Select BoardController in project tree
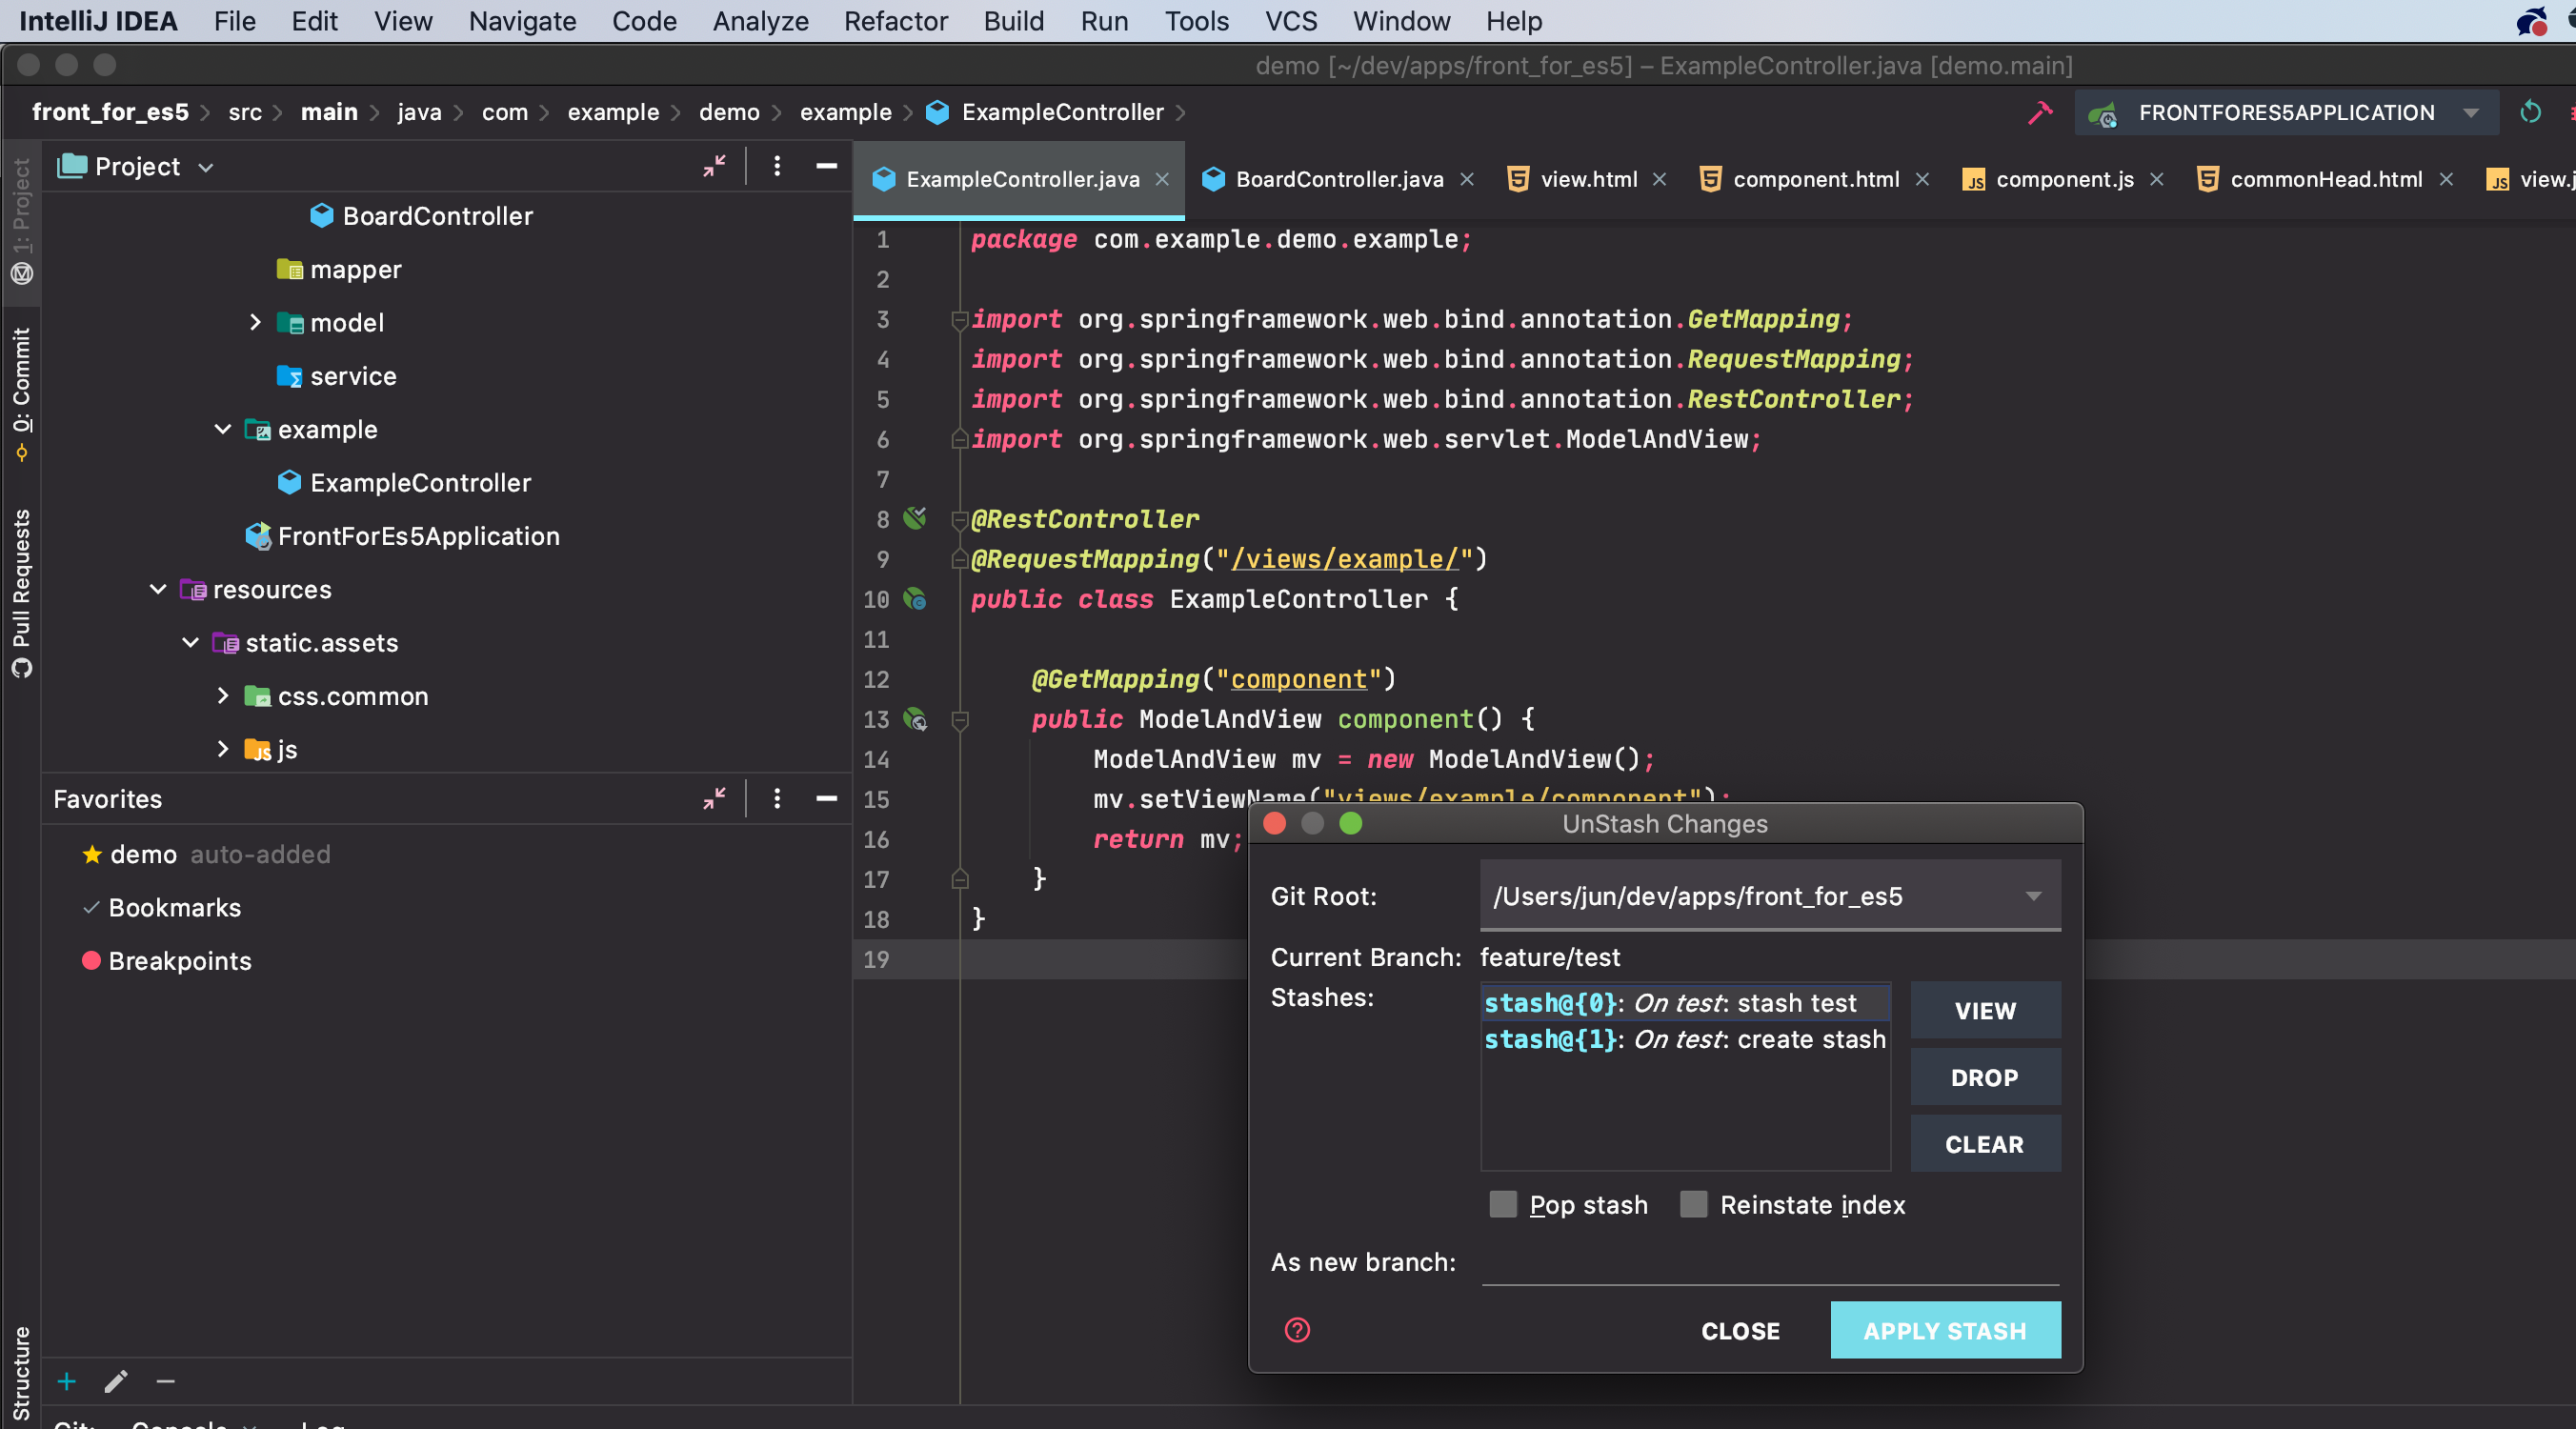Image resolution: width=2576 pixels, height=1429 pixels. (437, 216)
